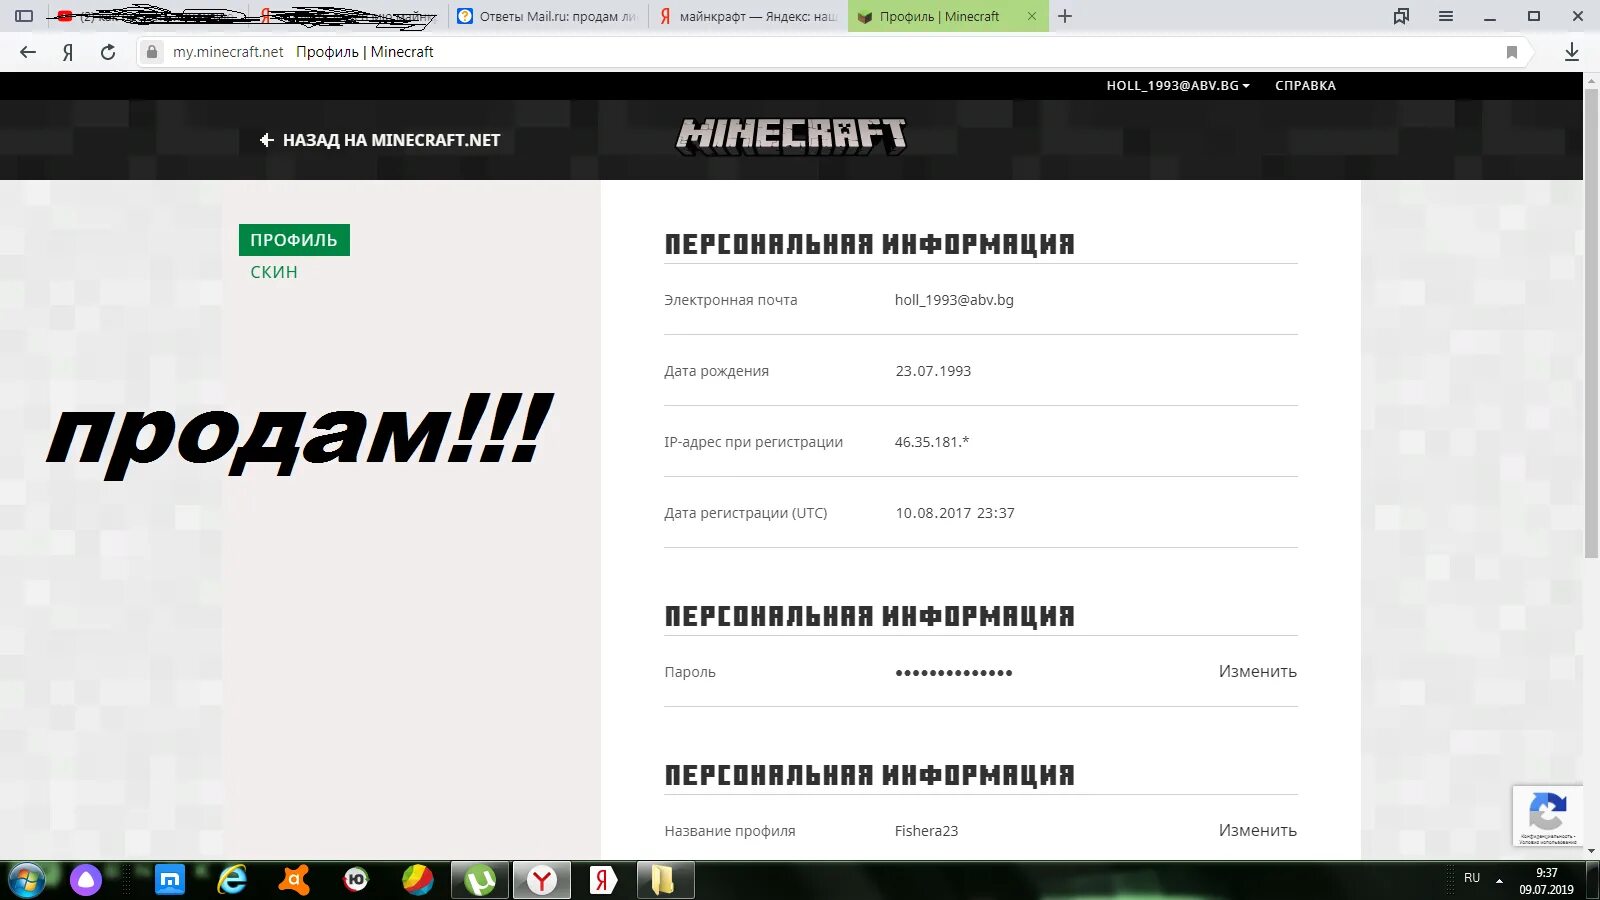Toggle the sidebar panel icon in the tab bar

point(24,16)
